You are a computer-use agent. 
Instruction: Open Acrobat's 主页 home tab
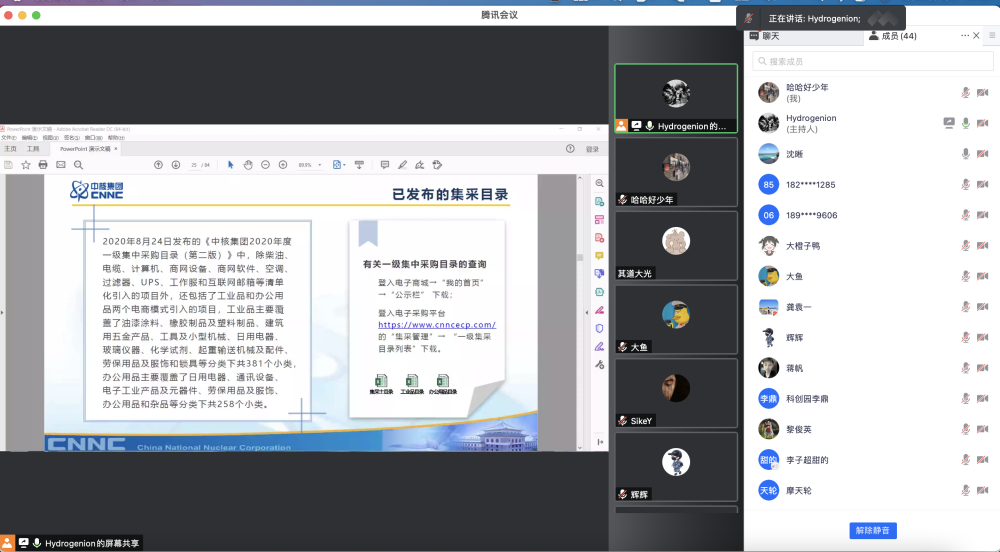[x=10, y=149]
